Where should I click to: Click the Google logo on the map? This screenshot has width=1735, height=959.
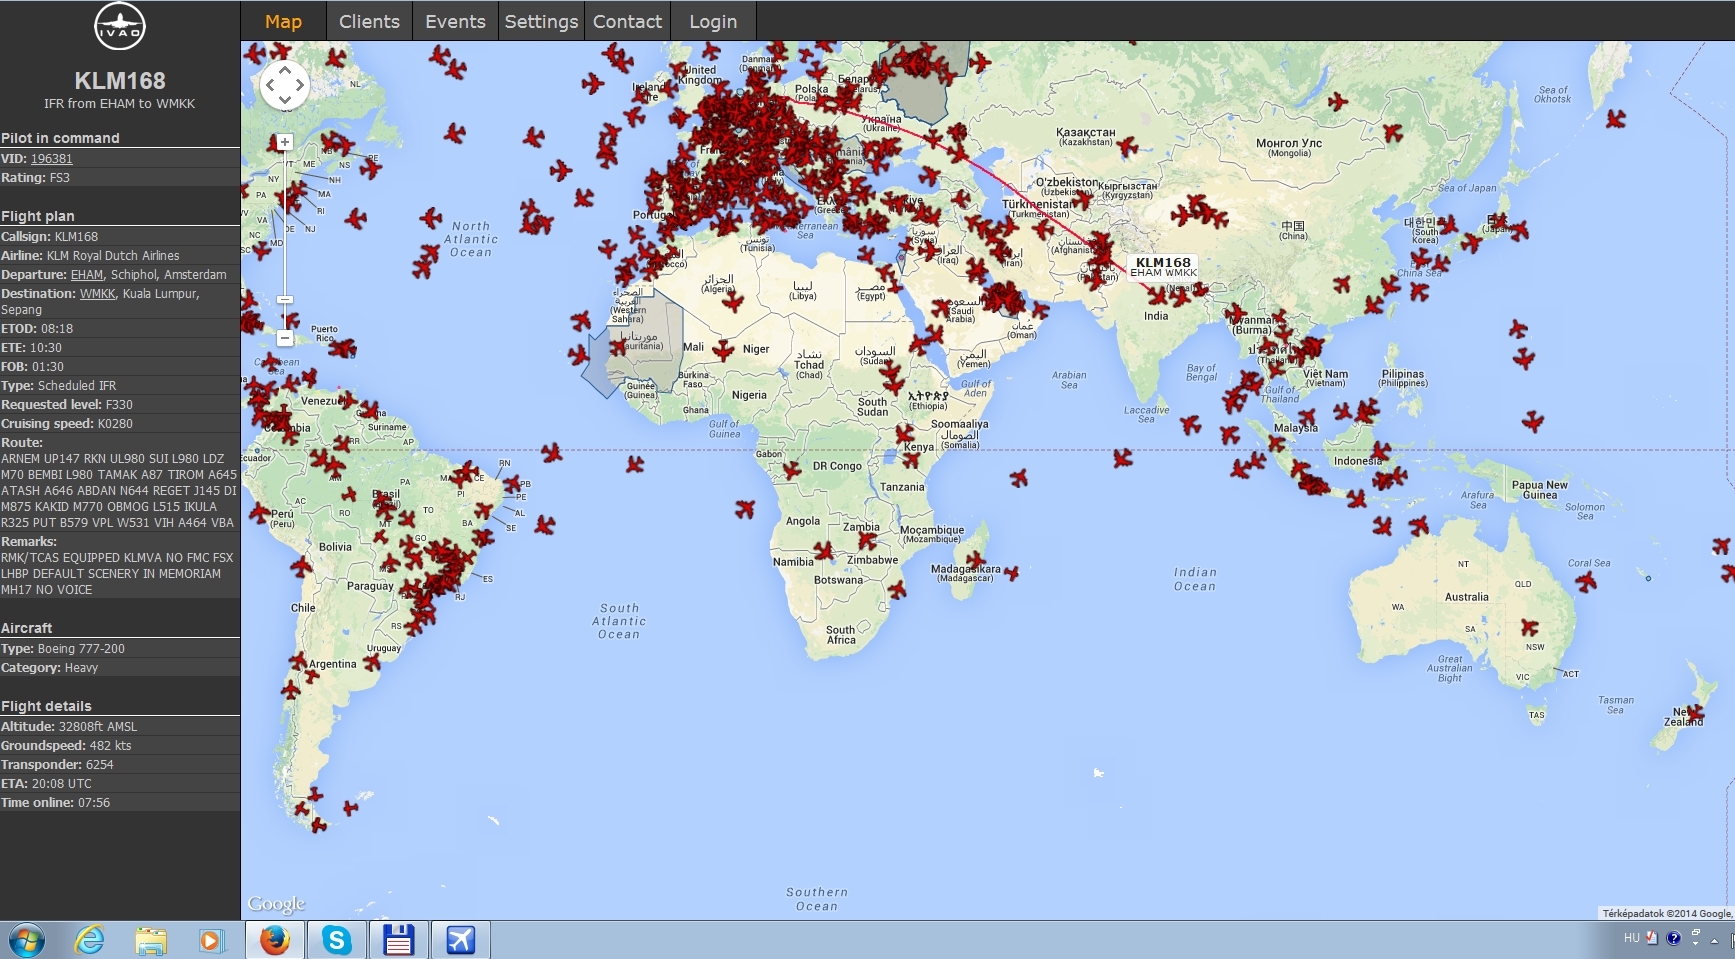(x=276, y=904)
